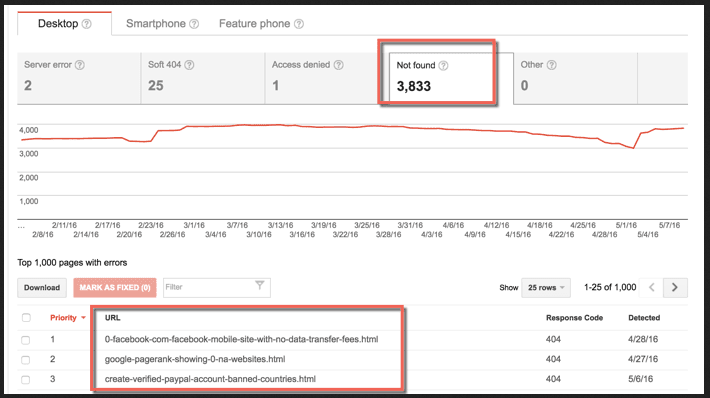This screenshot has height=398, width=710.
Task: Click the 5/7/16 chart axis label
Action: pos(669,225)
